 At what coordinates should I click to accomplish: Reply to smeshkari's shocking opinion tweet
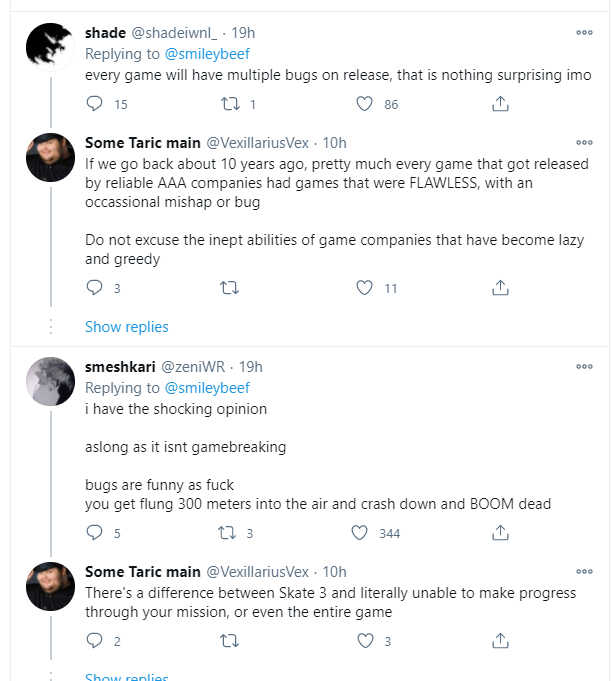(95, 533)
